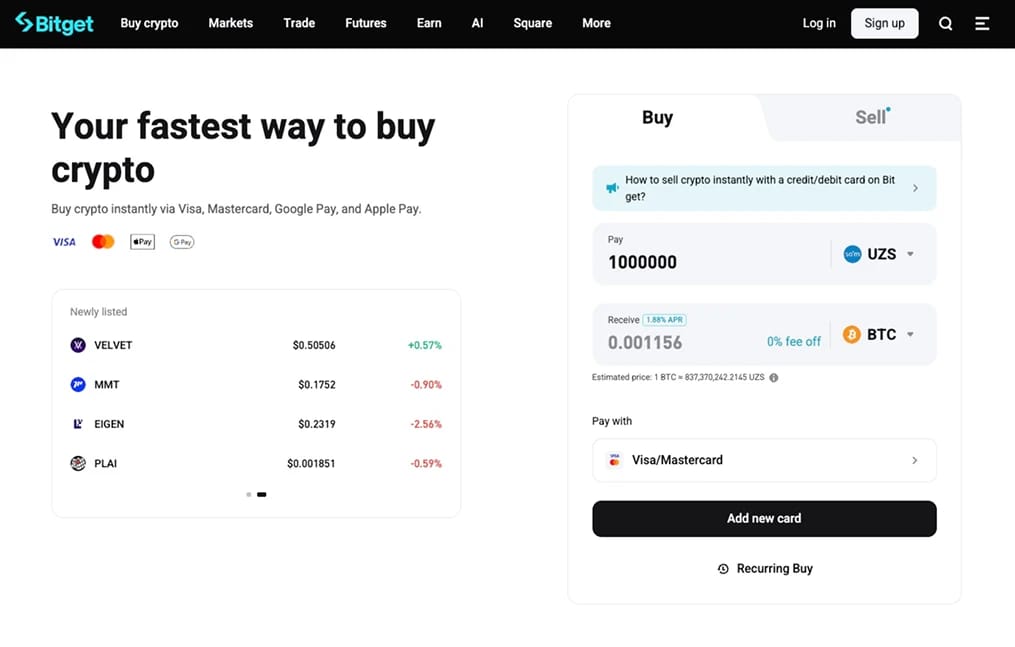Open the More menu

pyautogui.click(x=596, y=23)
